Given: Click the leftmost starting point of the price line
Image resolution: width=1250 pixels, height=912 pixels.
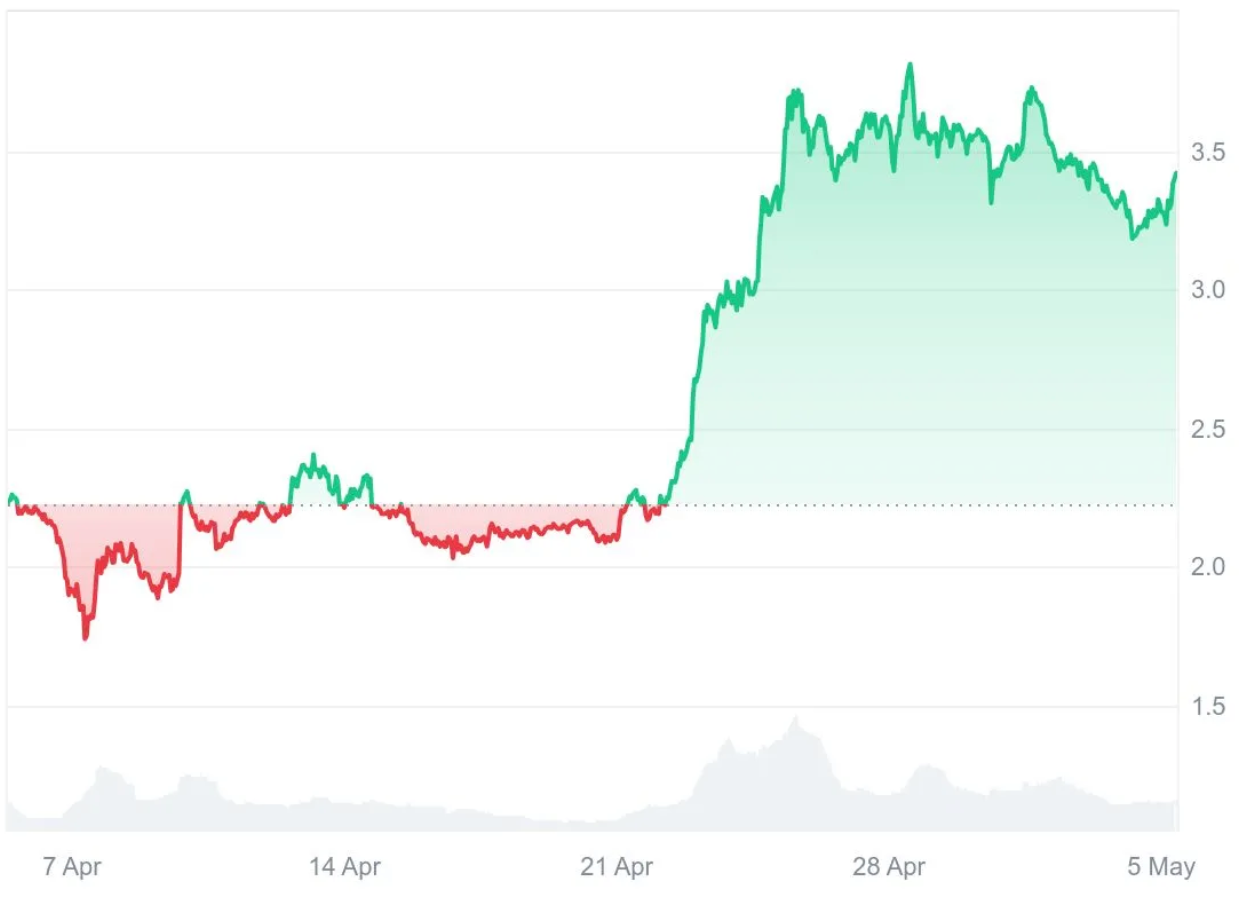Looking at the screenshot, I should coord(10,496).
